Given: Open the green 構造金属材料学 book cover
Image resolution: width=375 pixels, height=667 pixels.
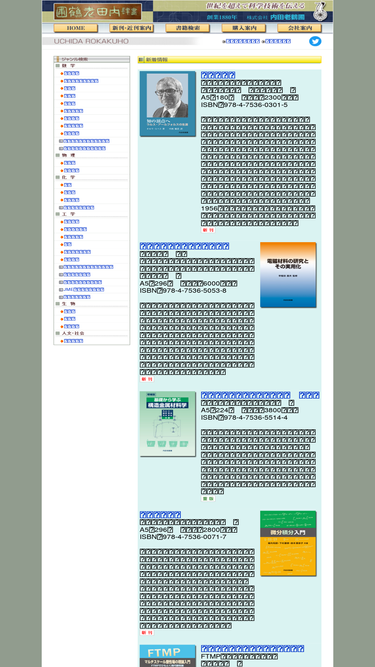Looking at the screenshot, I should tap(168, 424).
